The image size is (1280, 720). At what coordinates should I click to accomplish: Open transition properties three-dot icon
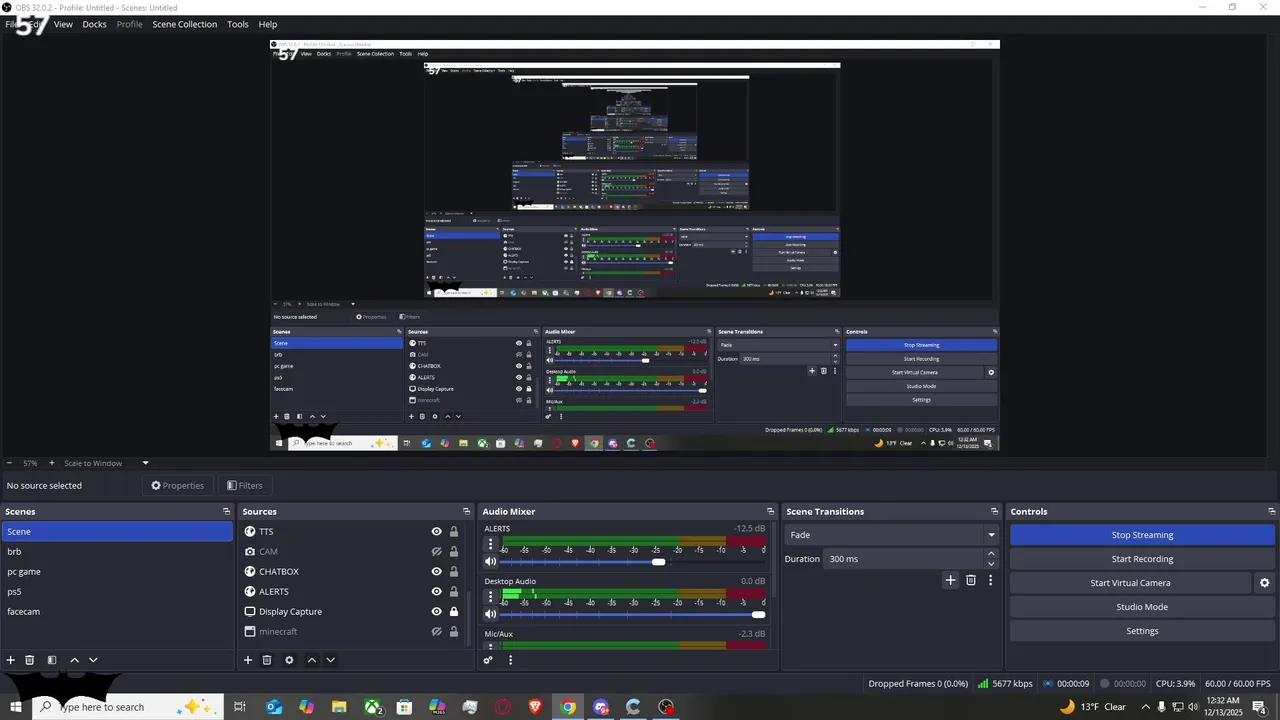(991, 580)
